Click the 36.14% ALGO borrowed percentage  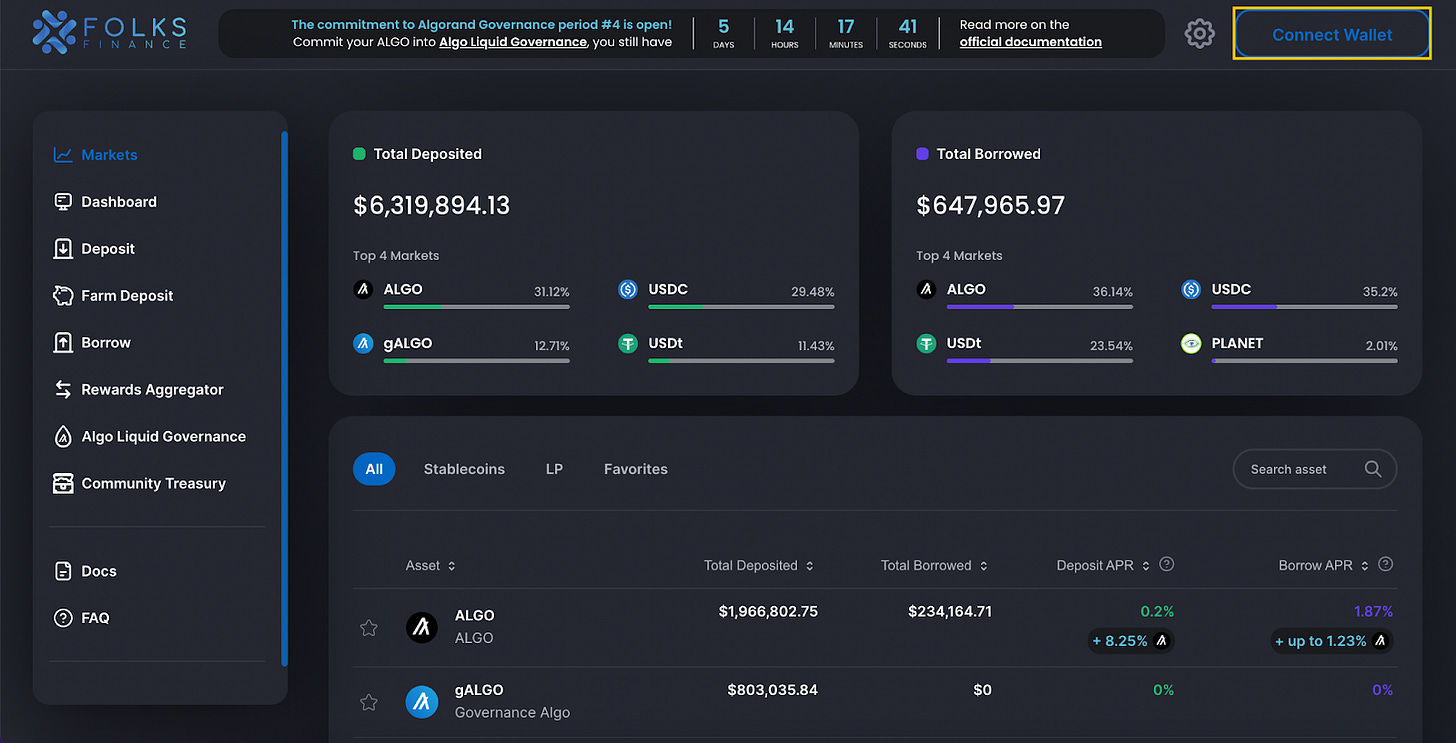pyautogui.click(x=1113, y=292)
